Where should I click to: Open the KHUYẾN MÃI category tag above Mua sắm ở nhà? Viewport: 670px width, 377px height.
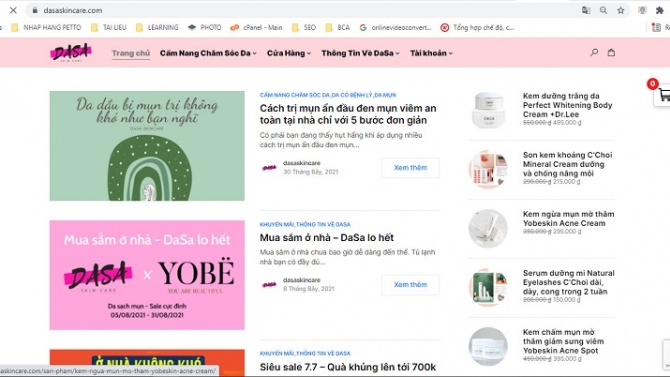point(276,224)
